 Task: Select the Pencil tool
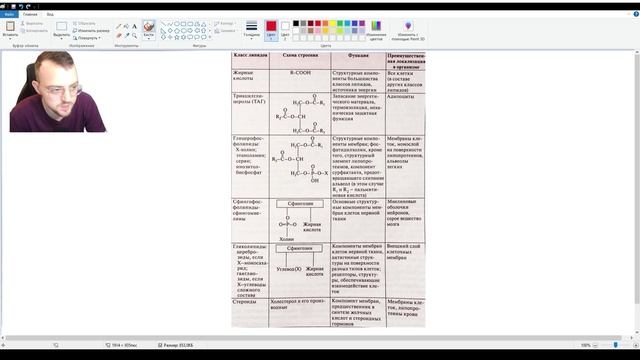point(119,27)
